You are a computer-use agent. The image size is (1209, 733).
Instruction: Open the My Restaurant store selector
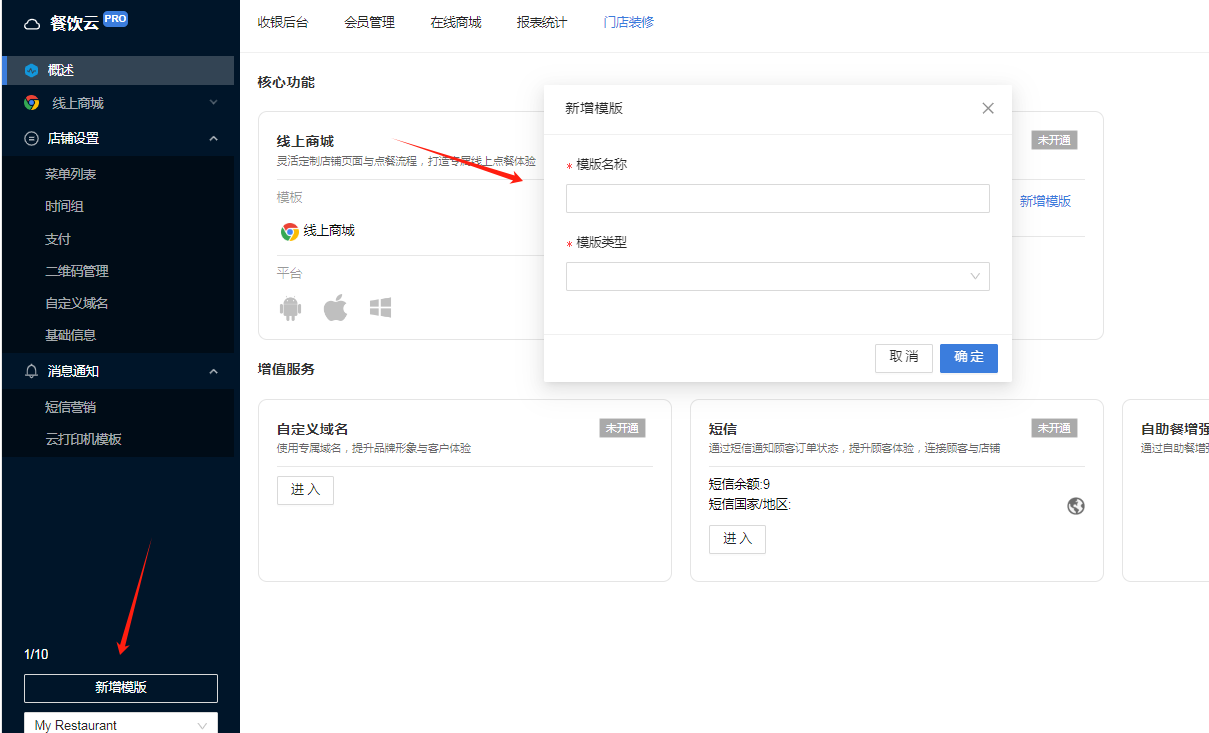pos(121,724)
